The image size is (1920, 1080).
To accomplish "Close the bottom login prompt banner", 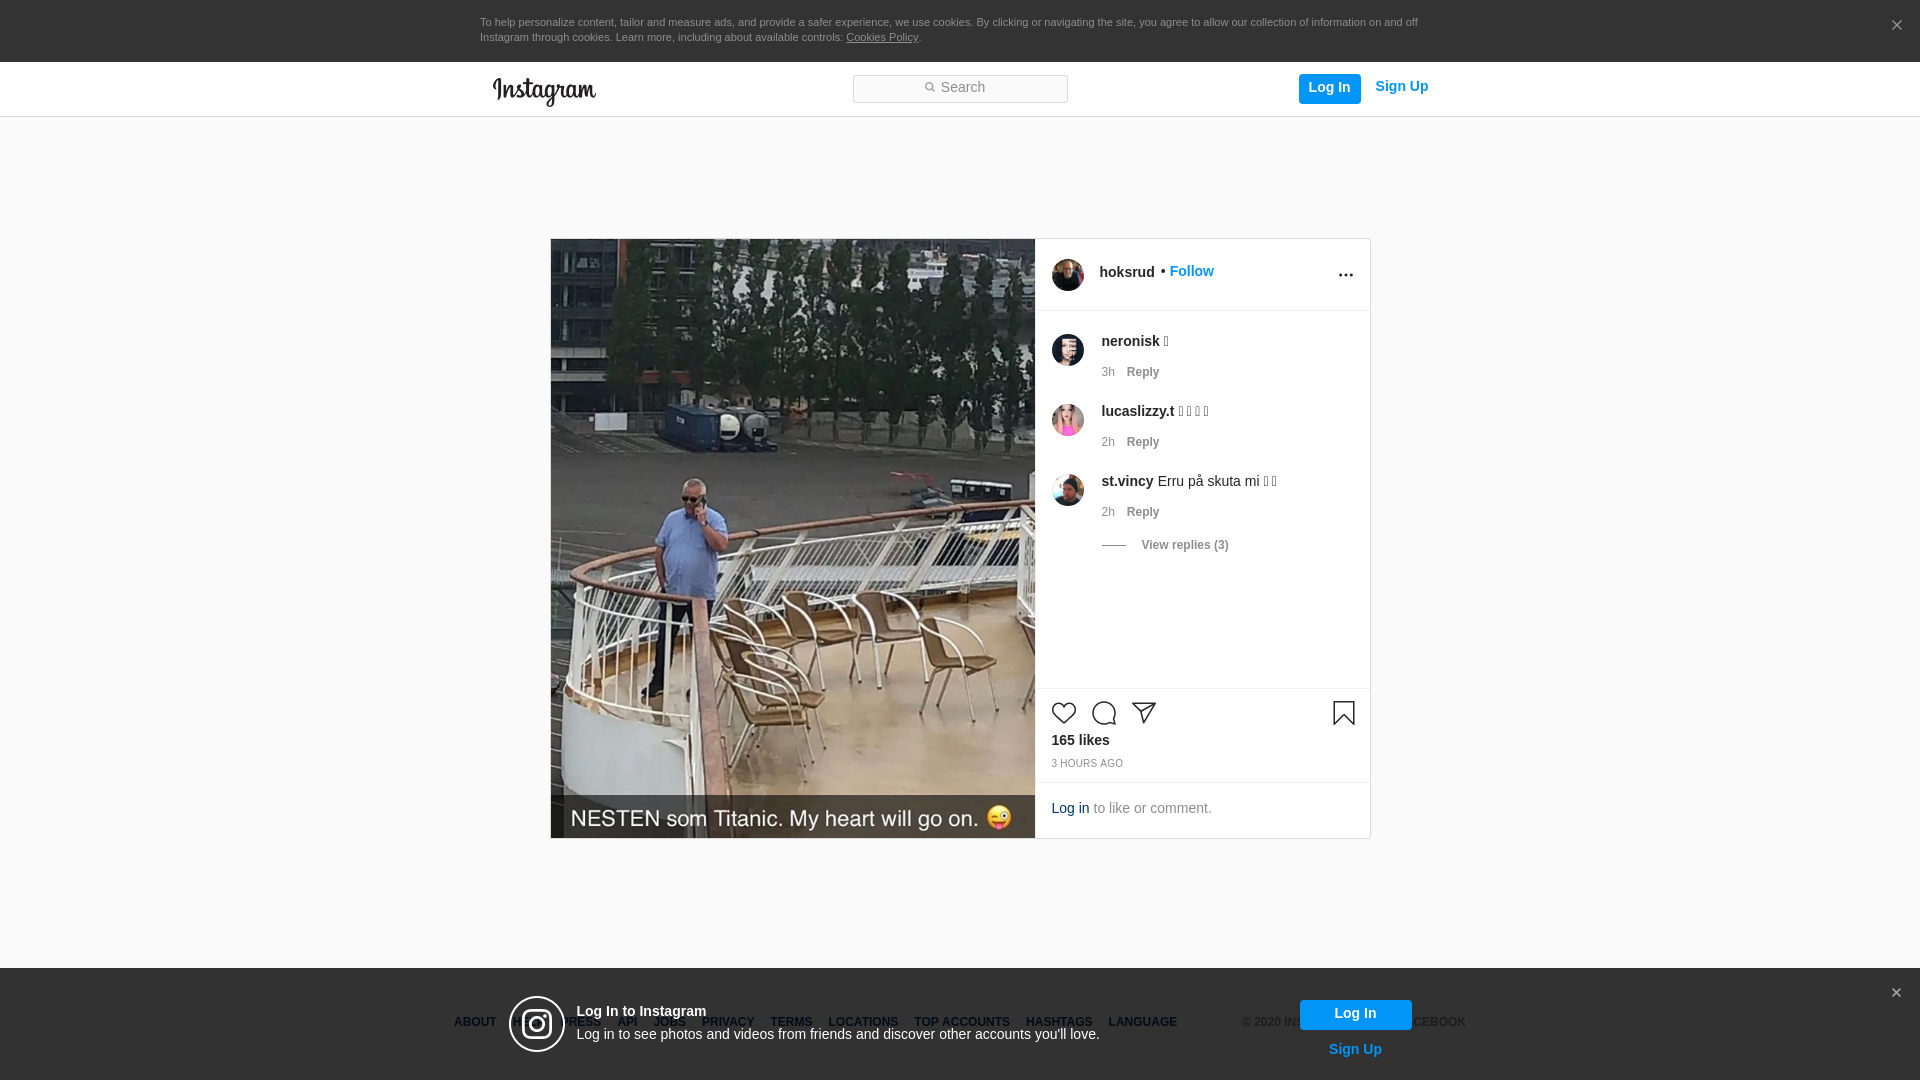I will 1895,993.
